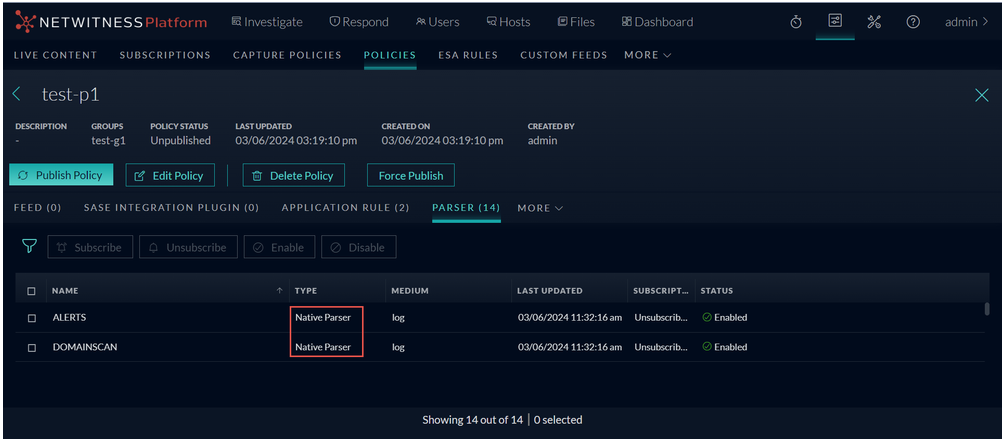
Task: Click the test-g1 group value
Action: coord(107,140)
